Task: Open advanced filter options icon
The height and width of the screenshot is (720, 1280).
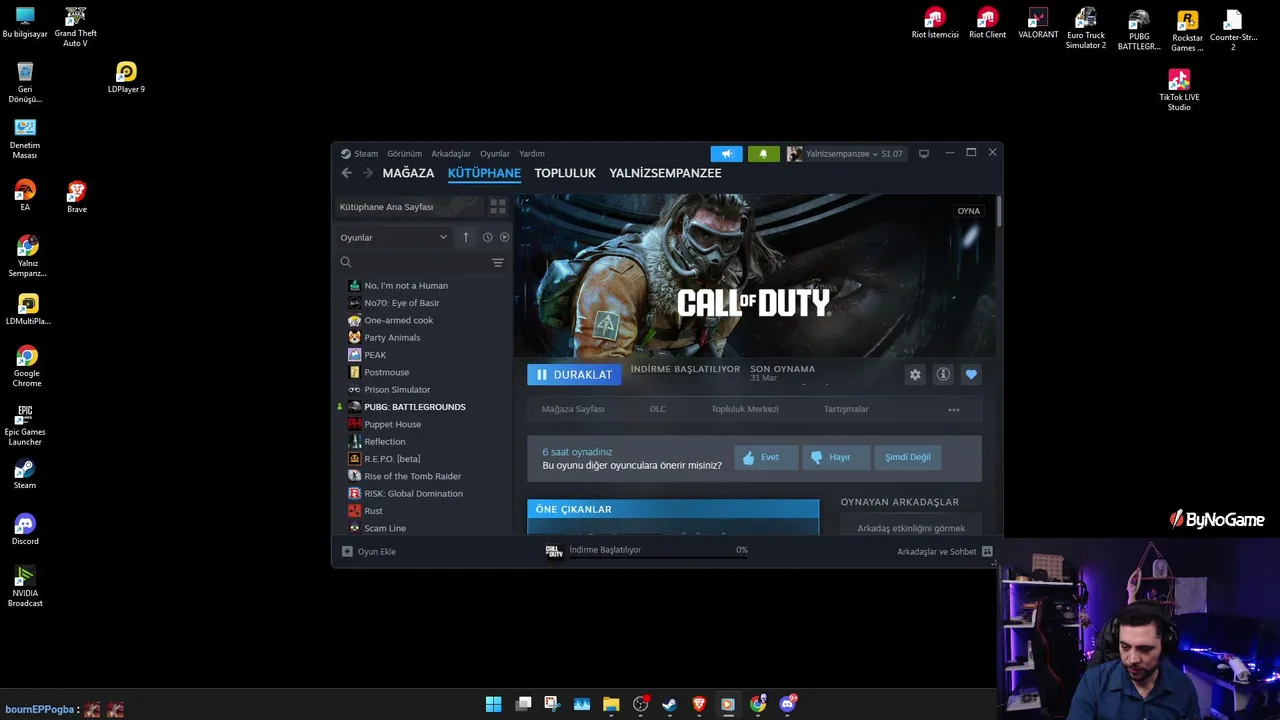Action: point(498,262)
